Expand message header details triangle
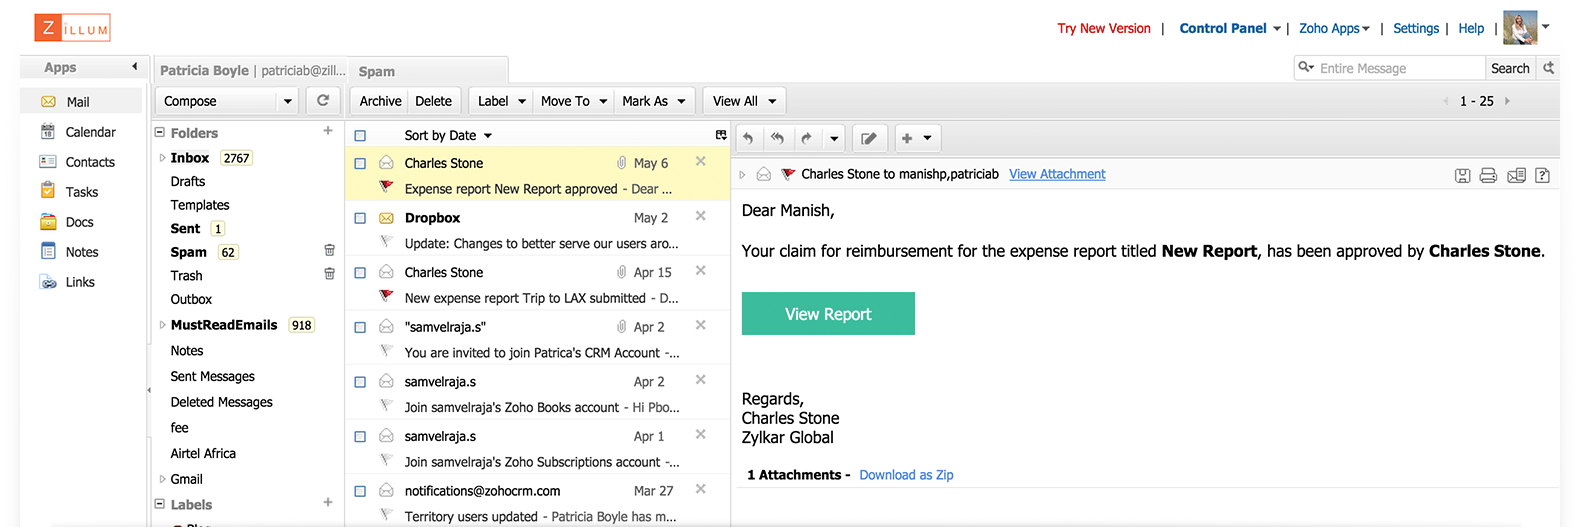Viewport: 1580px width, 527px height. [742, 175]
